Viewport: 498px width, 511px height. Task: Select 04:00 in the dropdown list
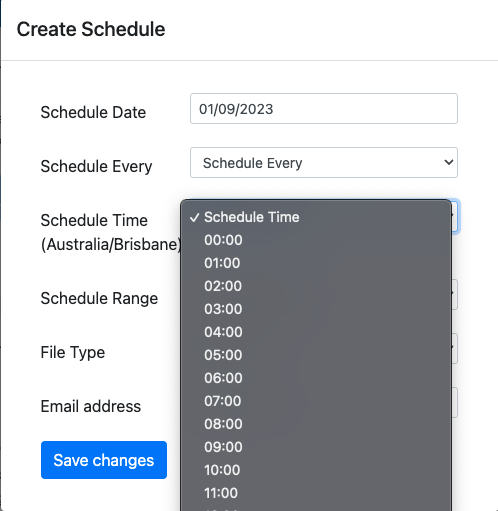316,332
